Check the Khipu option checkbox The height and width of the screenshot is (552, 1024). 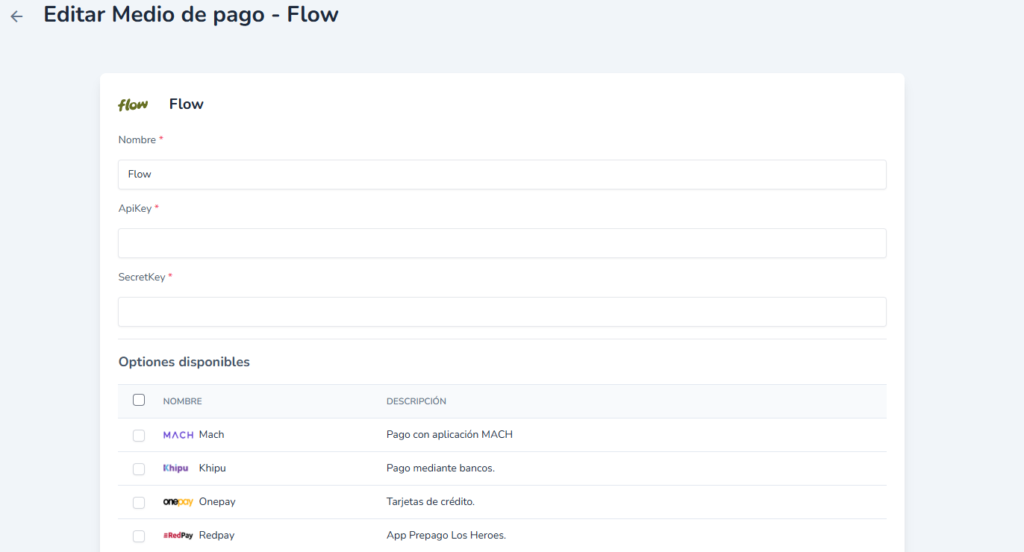139,469
